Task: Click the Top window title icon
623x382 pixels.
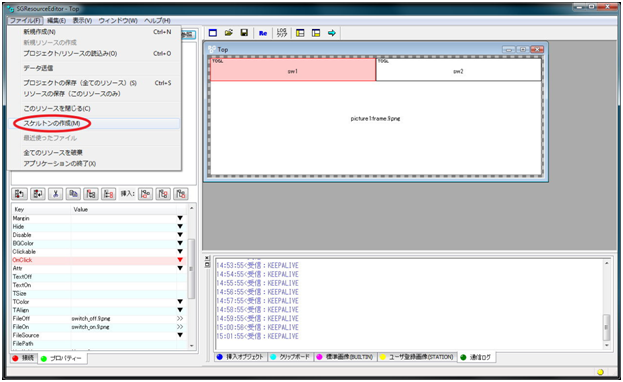Action: [212, 49]
